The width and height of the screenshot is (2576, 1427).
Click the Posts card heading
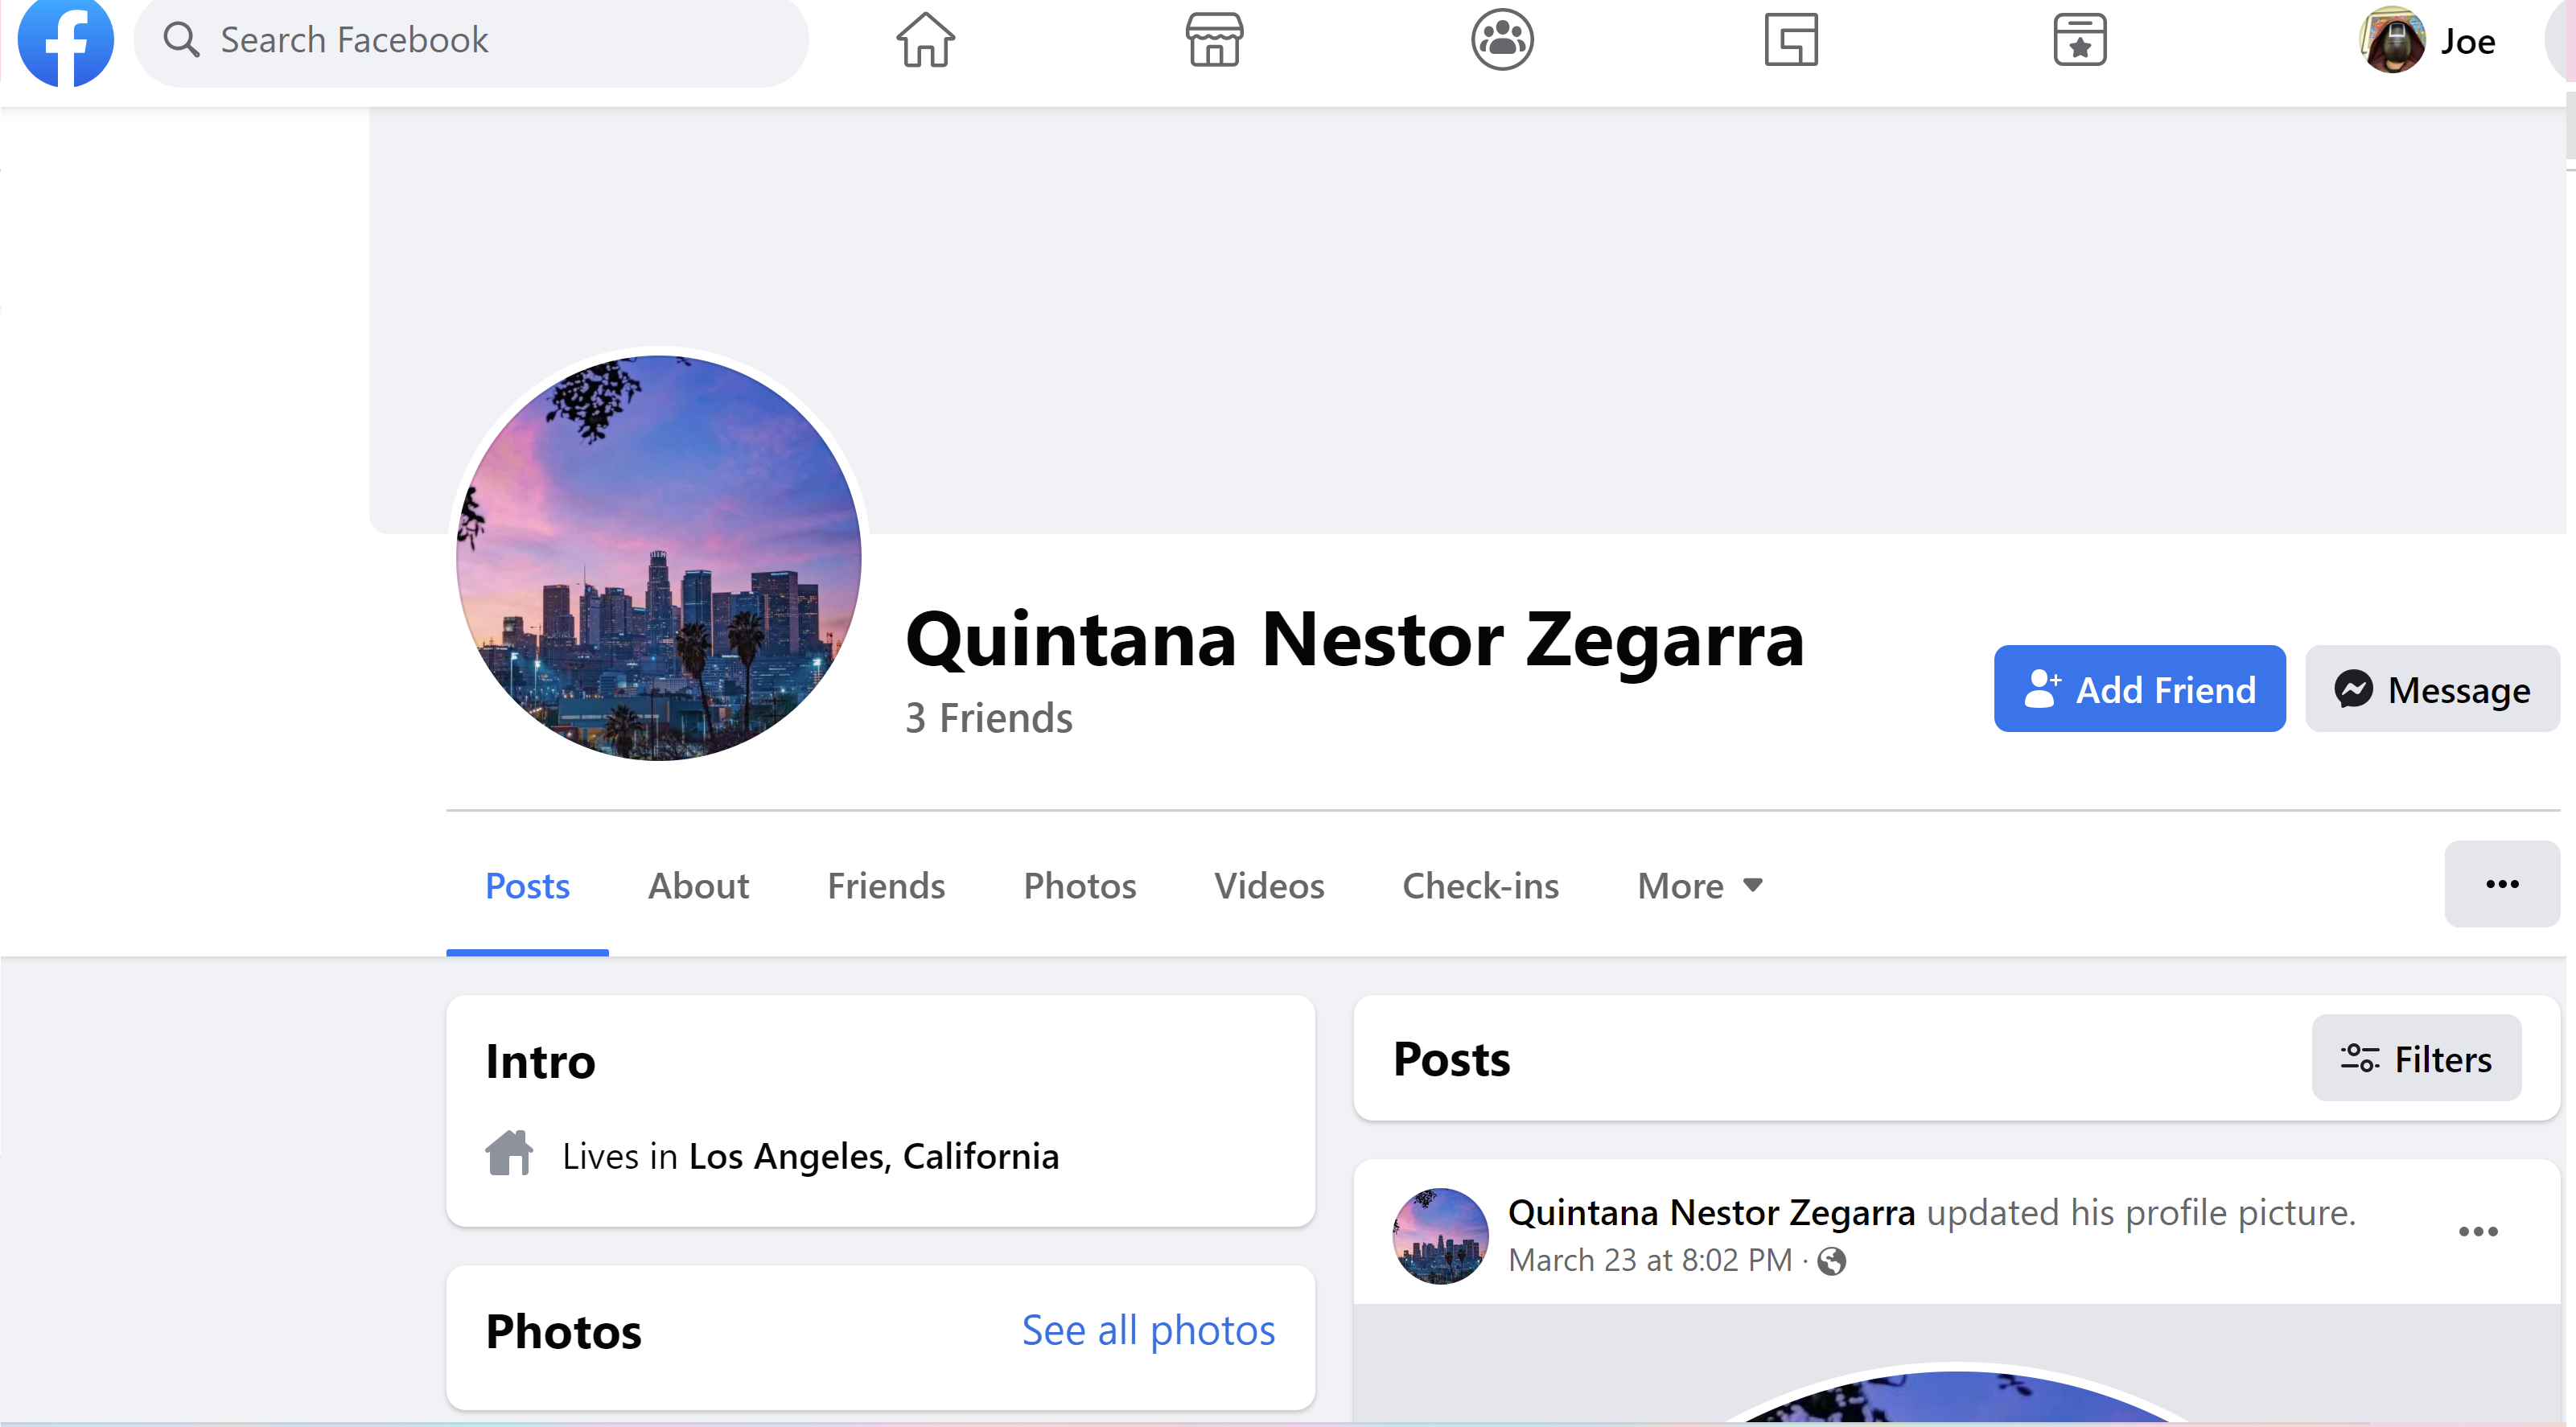1451,1060
